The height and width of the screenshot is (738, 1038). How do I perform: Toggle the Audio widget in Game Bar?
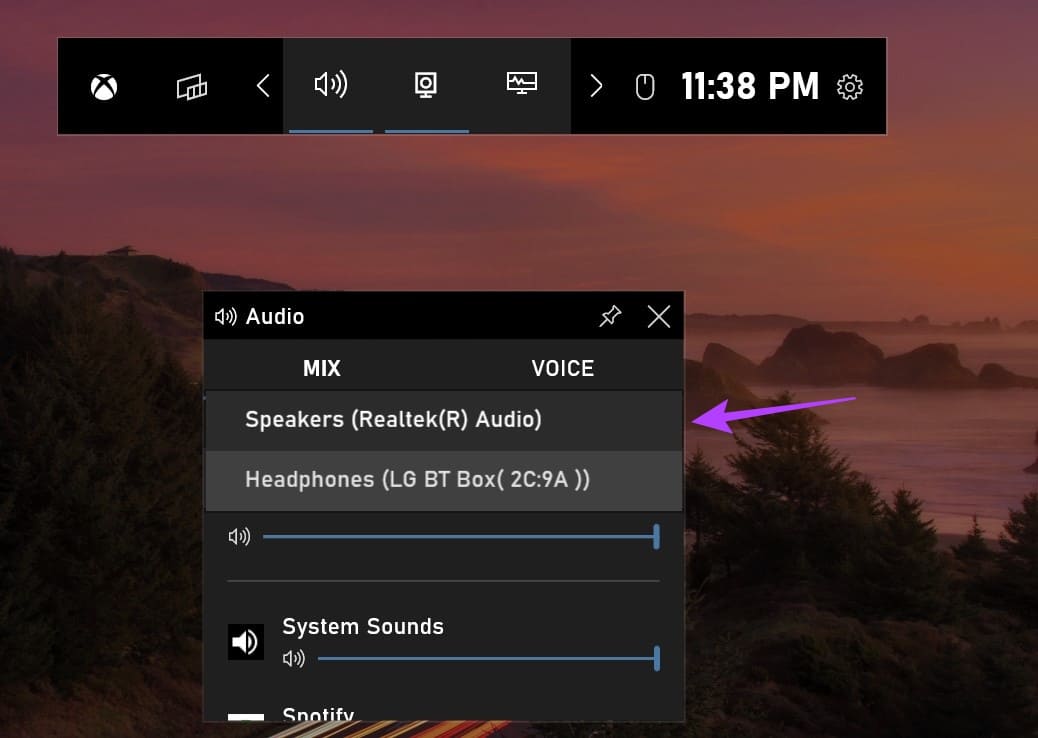pyautogui.click(x=330, y=85)
